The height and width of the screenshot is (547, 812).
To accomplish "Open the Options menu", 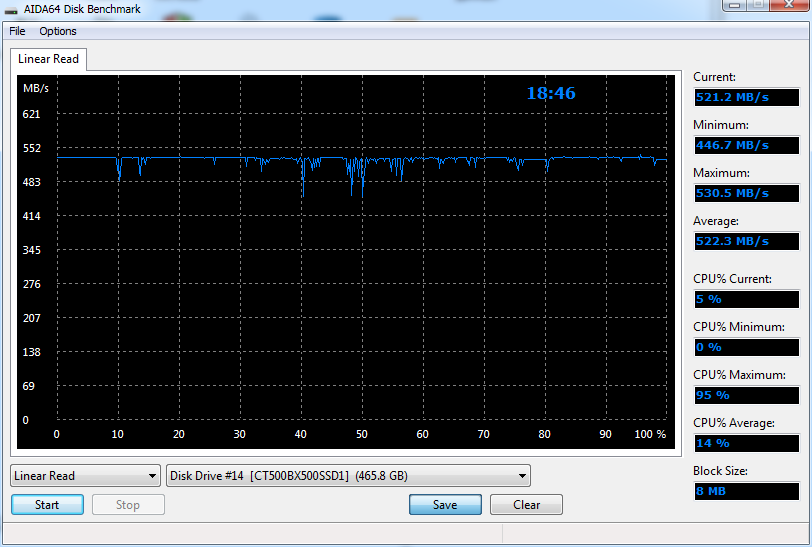I will [x=57, y=31].
